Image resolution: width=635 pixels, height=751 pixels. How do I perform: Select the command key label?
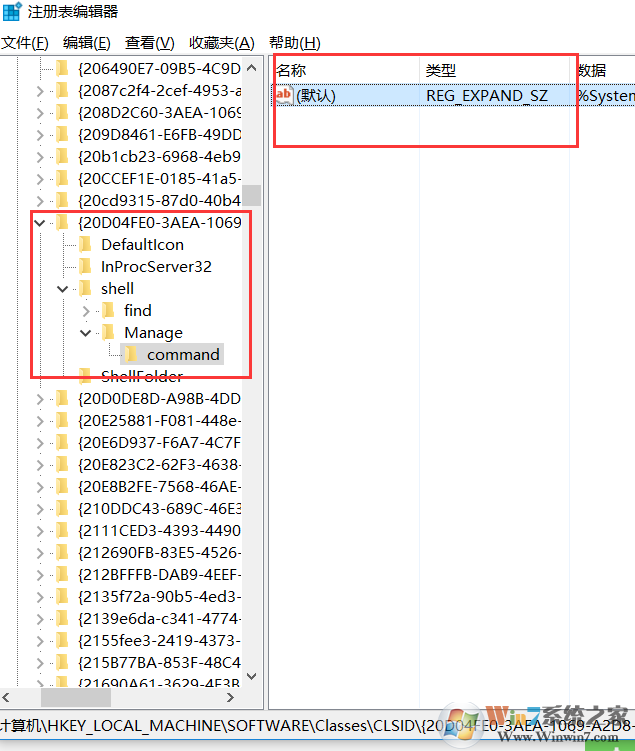tap(183, 355)
